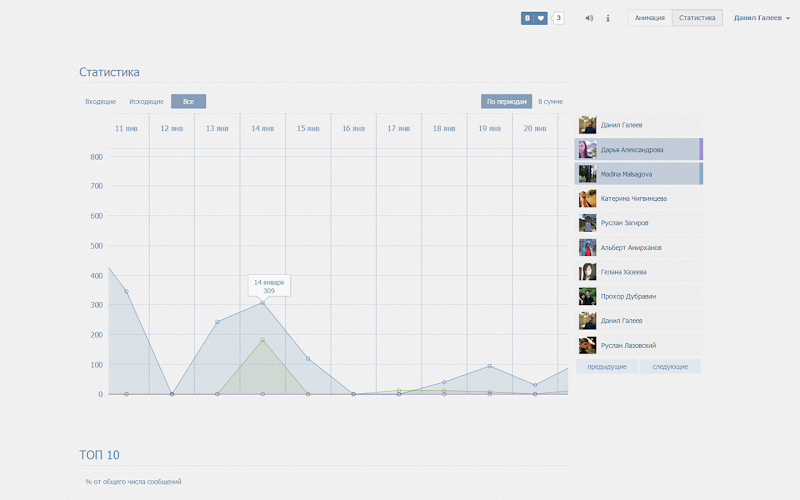Show only Входящие messages

pos(101,102)
